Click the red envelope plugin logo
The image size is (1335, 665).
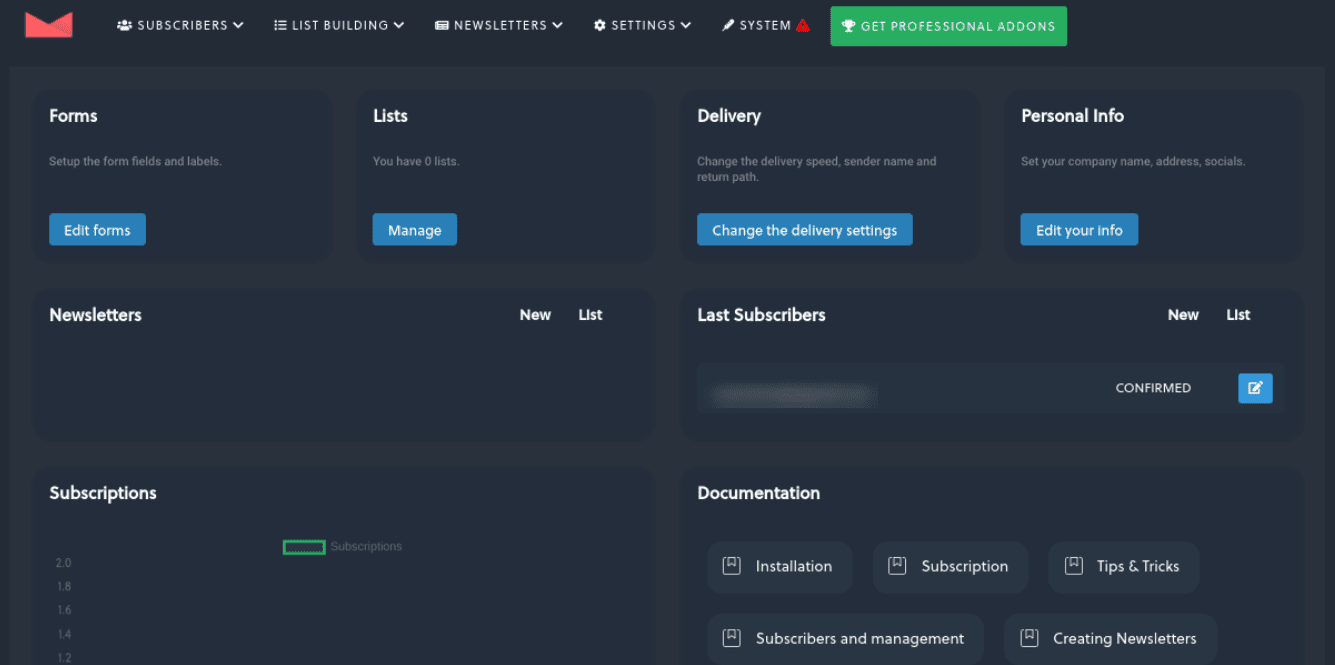[49, 25]
